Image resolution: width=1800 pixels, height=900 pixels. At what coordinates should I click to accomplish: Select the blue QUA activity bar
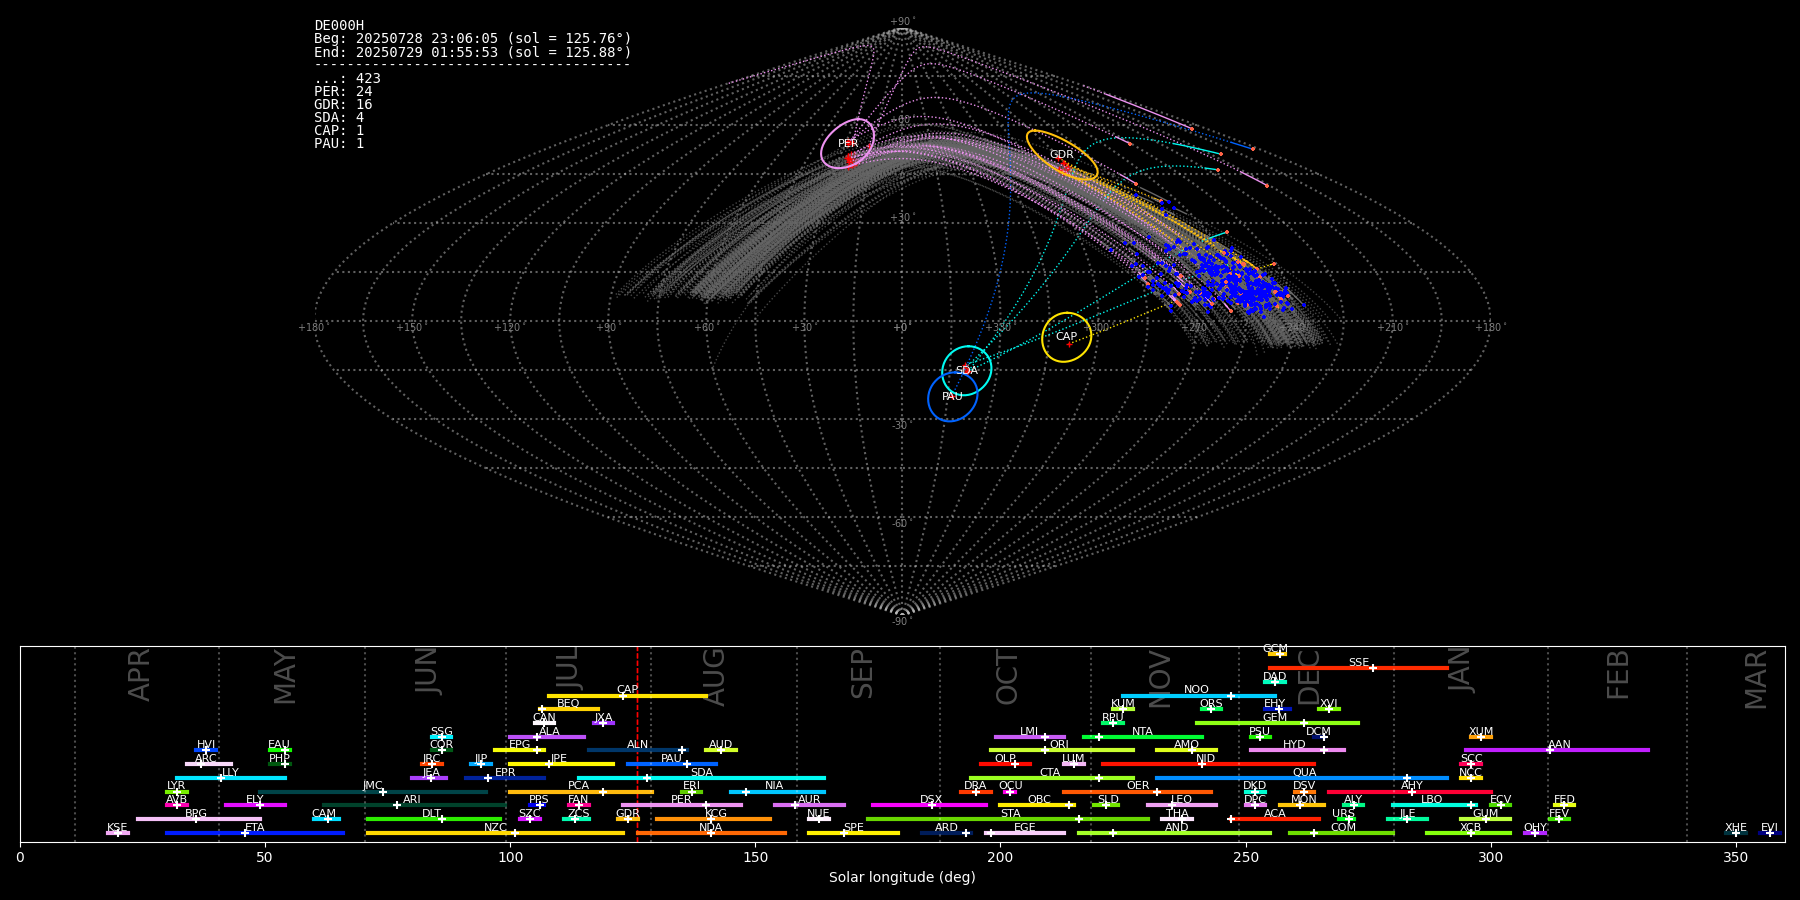(x=1302, y=778)
